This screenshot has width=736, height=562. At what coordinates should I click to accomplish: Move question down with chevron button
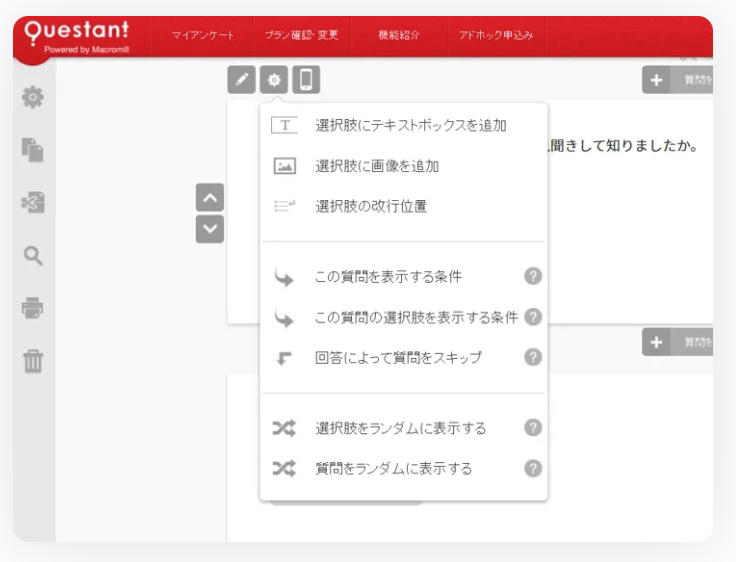point(210,229)
